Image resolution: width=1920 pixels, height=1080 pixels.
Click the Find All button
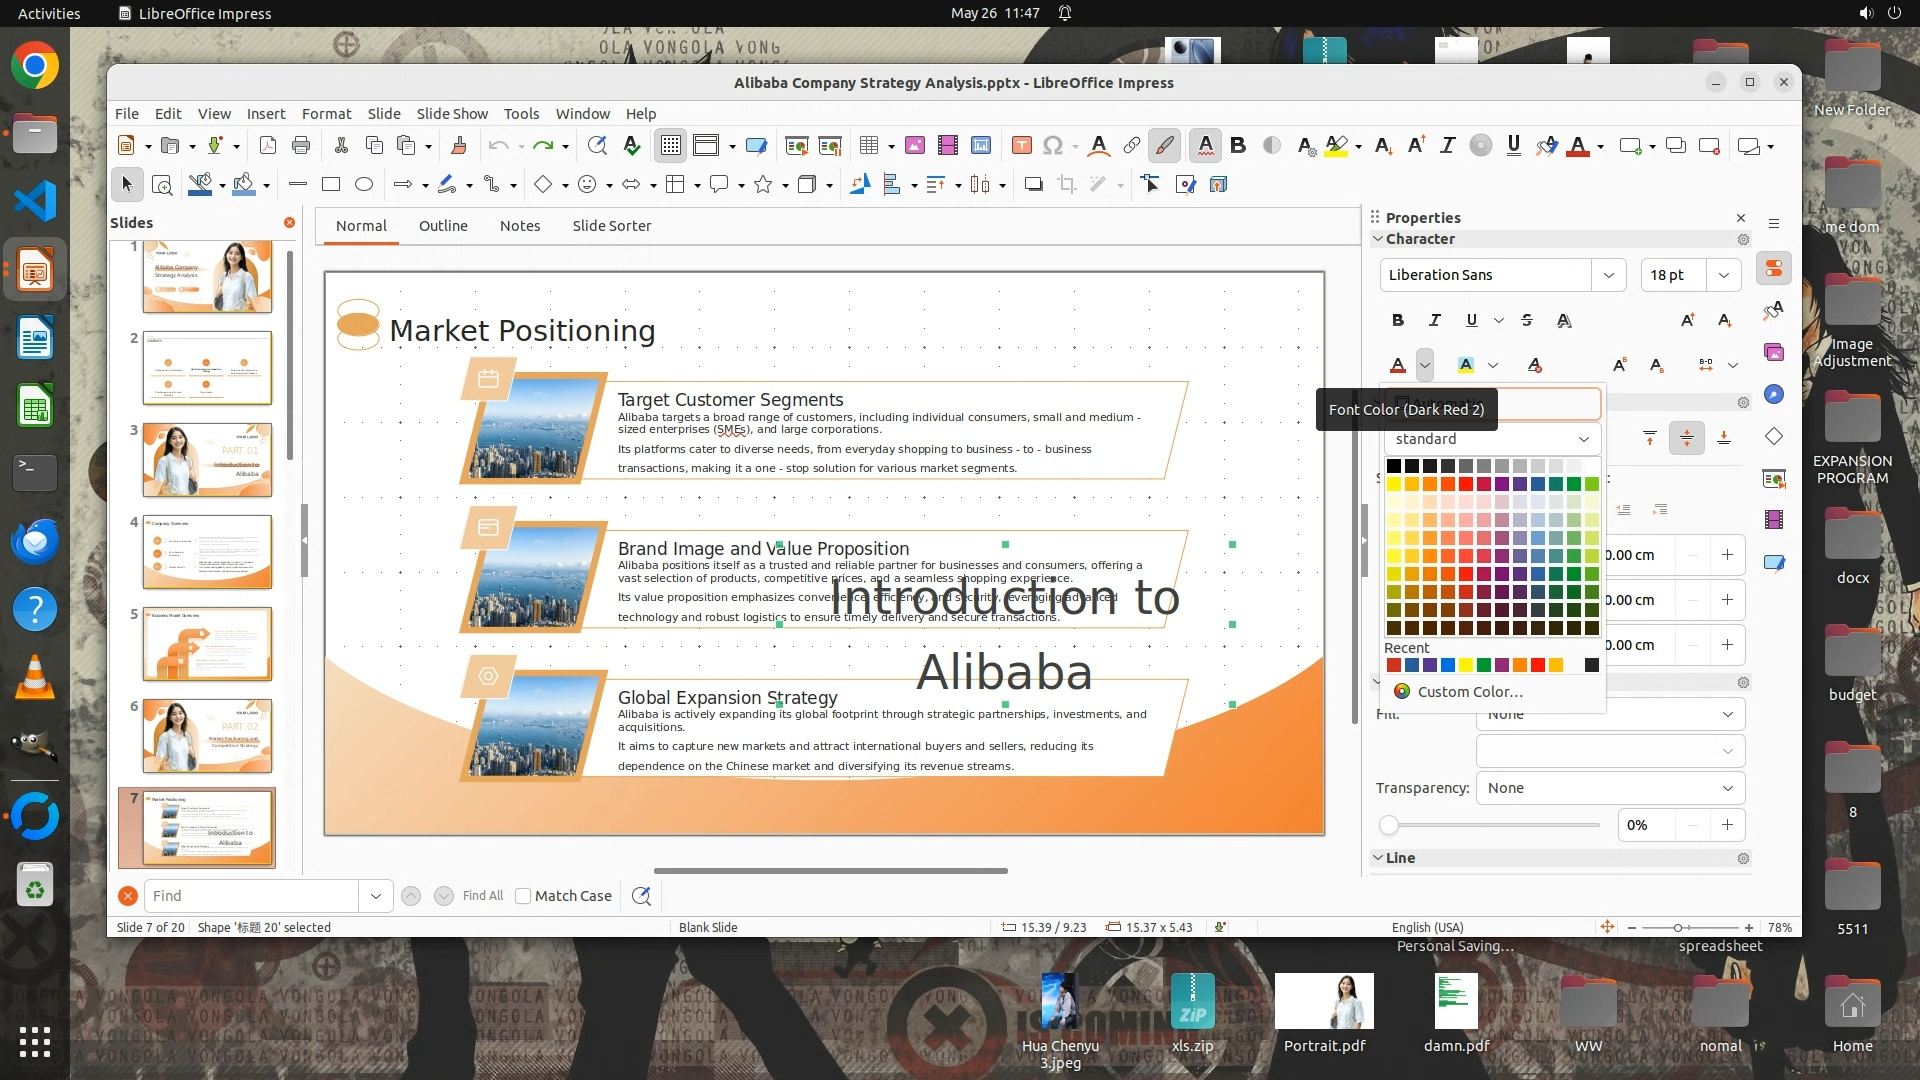(482, 896)
